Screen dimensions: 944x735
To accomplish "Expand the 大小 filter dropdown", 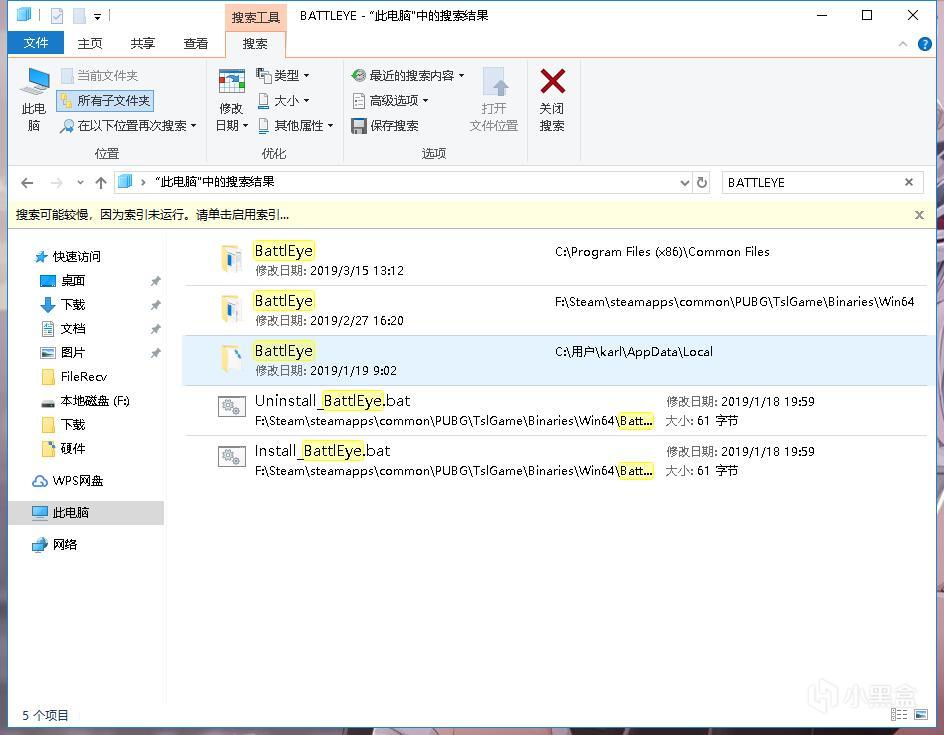I will [x=284, y=101].
